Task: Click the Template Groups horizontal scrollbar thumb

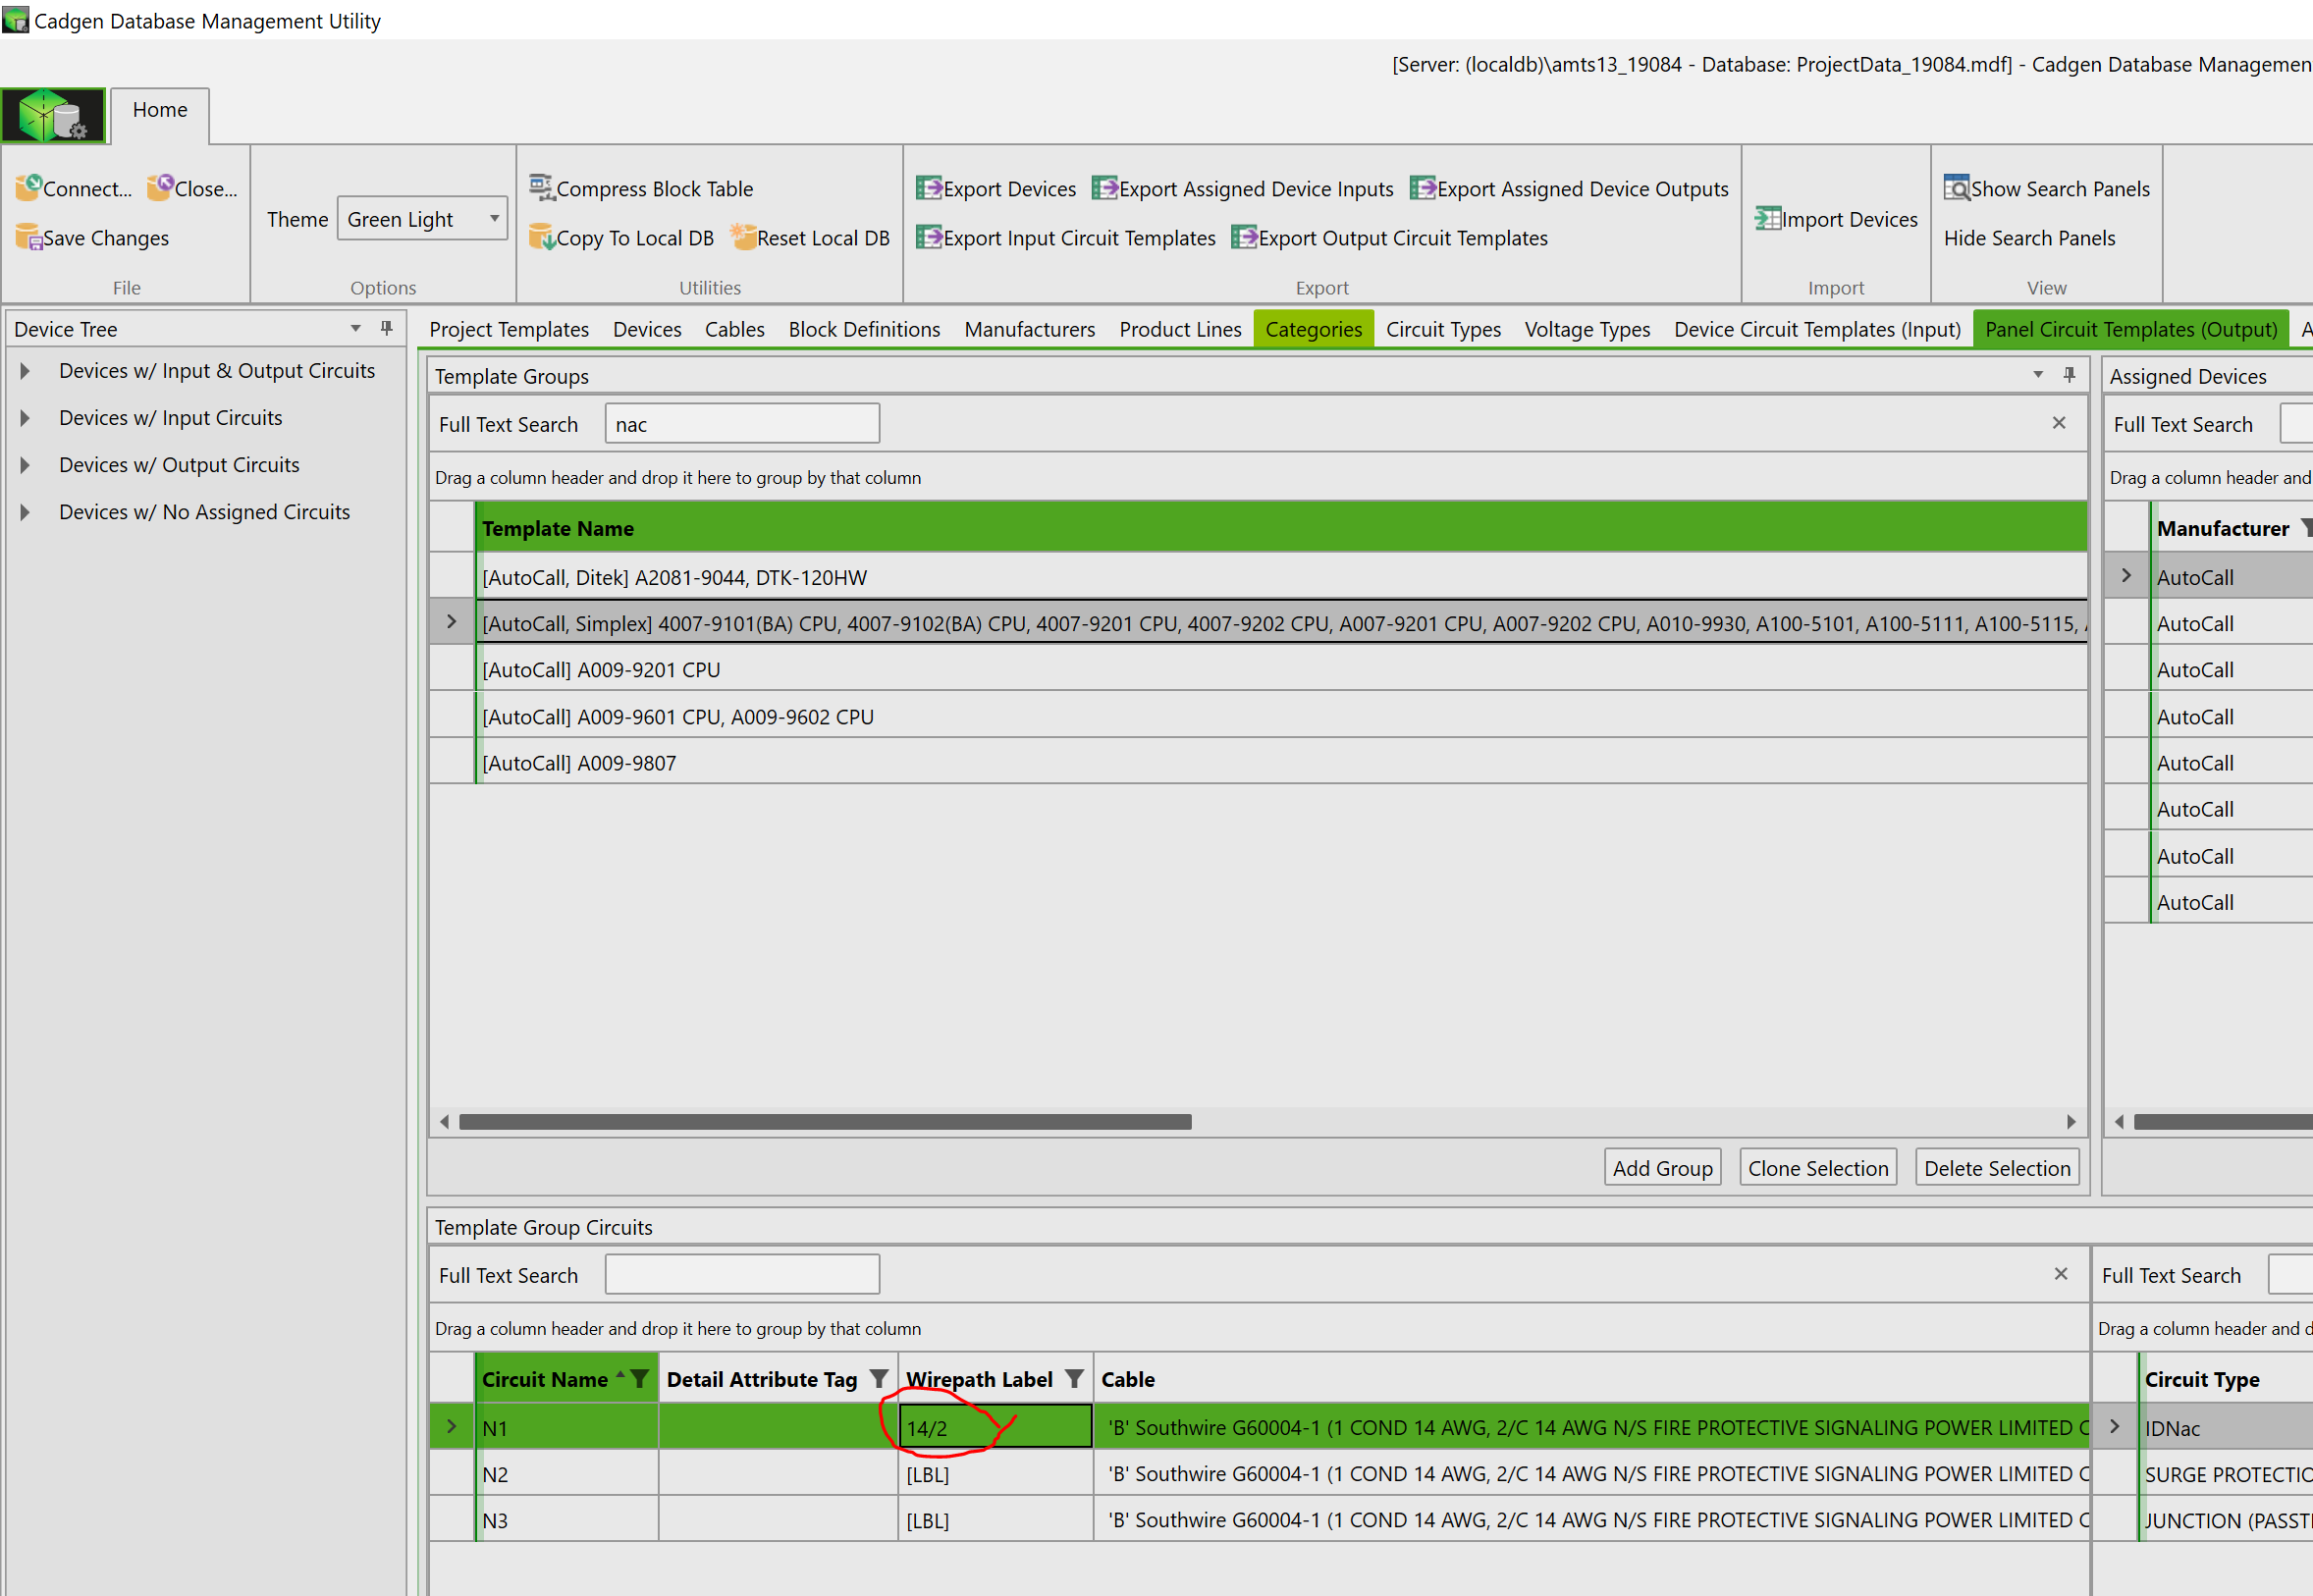Action: click(x=825, y=1121)
